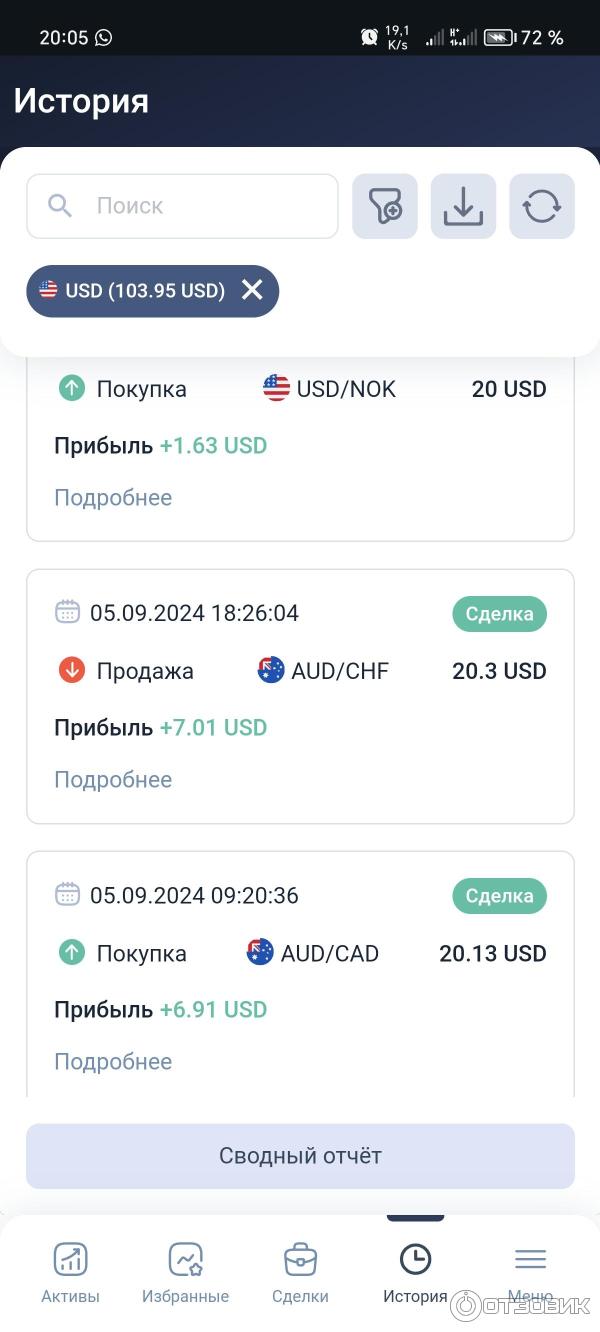The height and width of the screenshot is (1332, 600).
Task: Tap the AUD/CAD Australian flag icon
Action: point(260,952)
